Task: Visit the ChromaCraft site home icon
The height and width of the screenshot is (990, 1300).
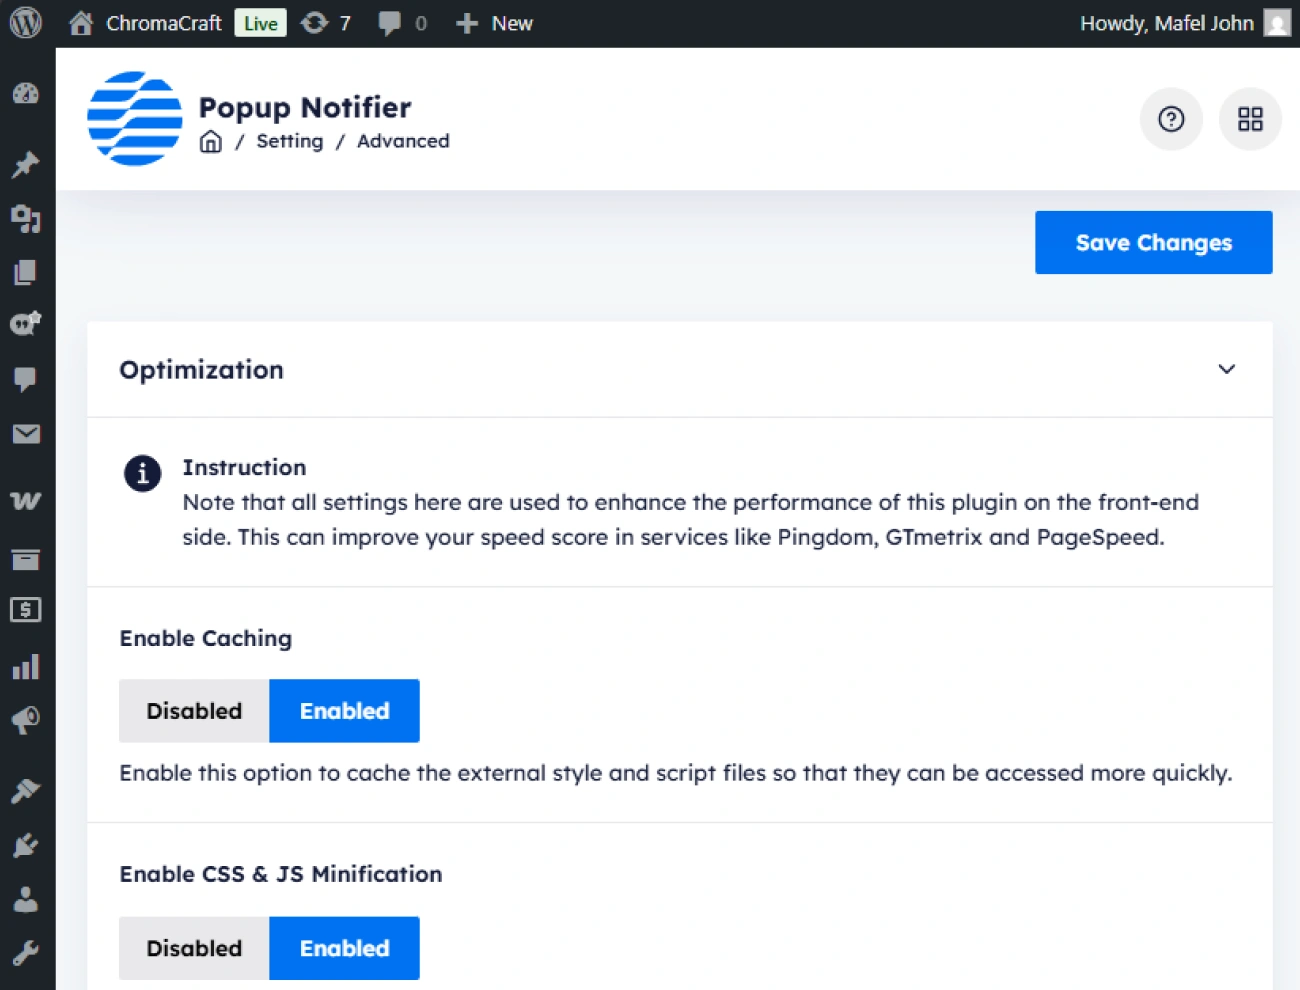Action: (x=81, y=23)
